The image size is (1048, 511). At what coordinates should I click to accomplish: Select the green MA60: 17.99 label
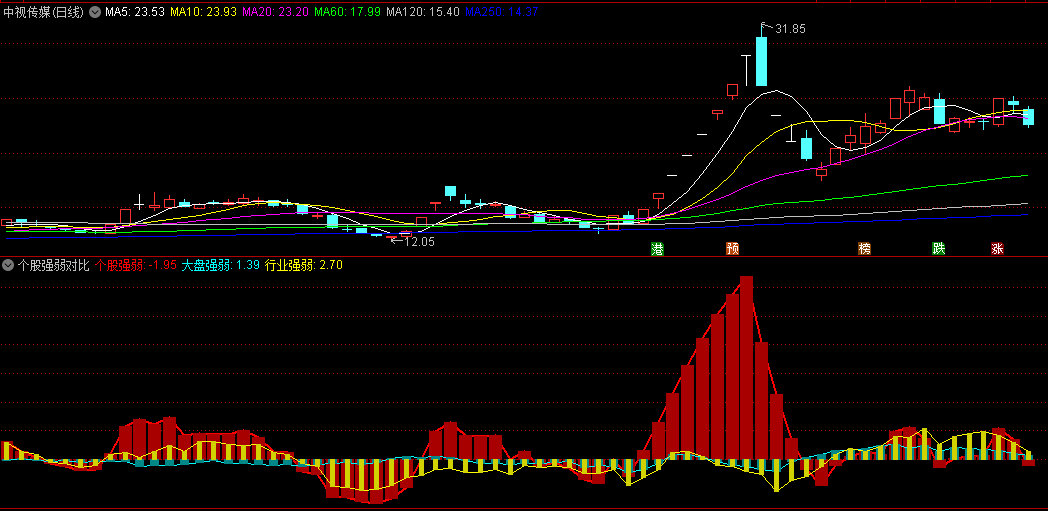tap(348, 12)
